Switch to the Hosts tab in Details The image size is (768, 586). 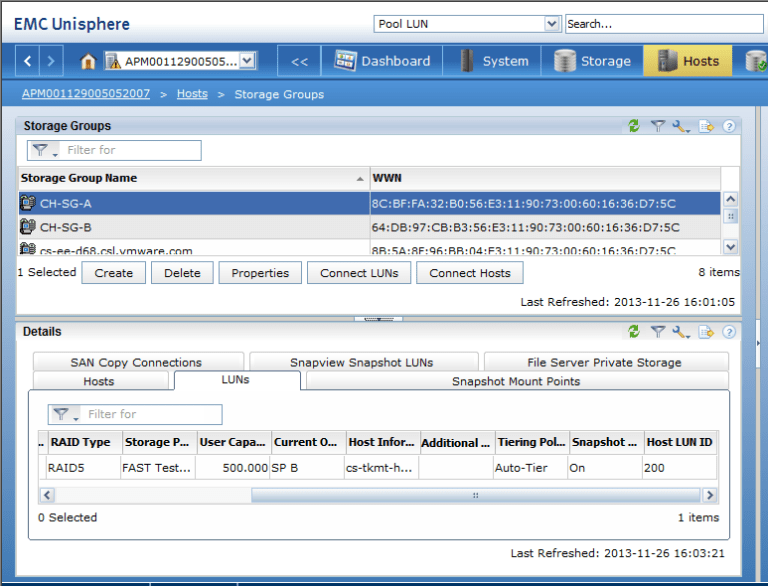[100, 381]
